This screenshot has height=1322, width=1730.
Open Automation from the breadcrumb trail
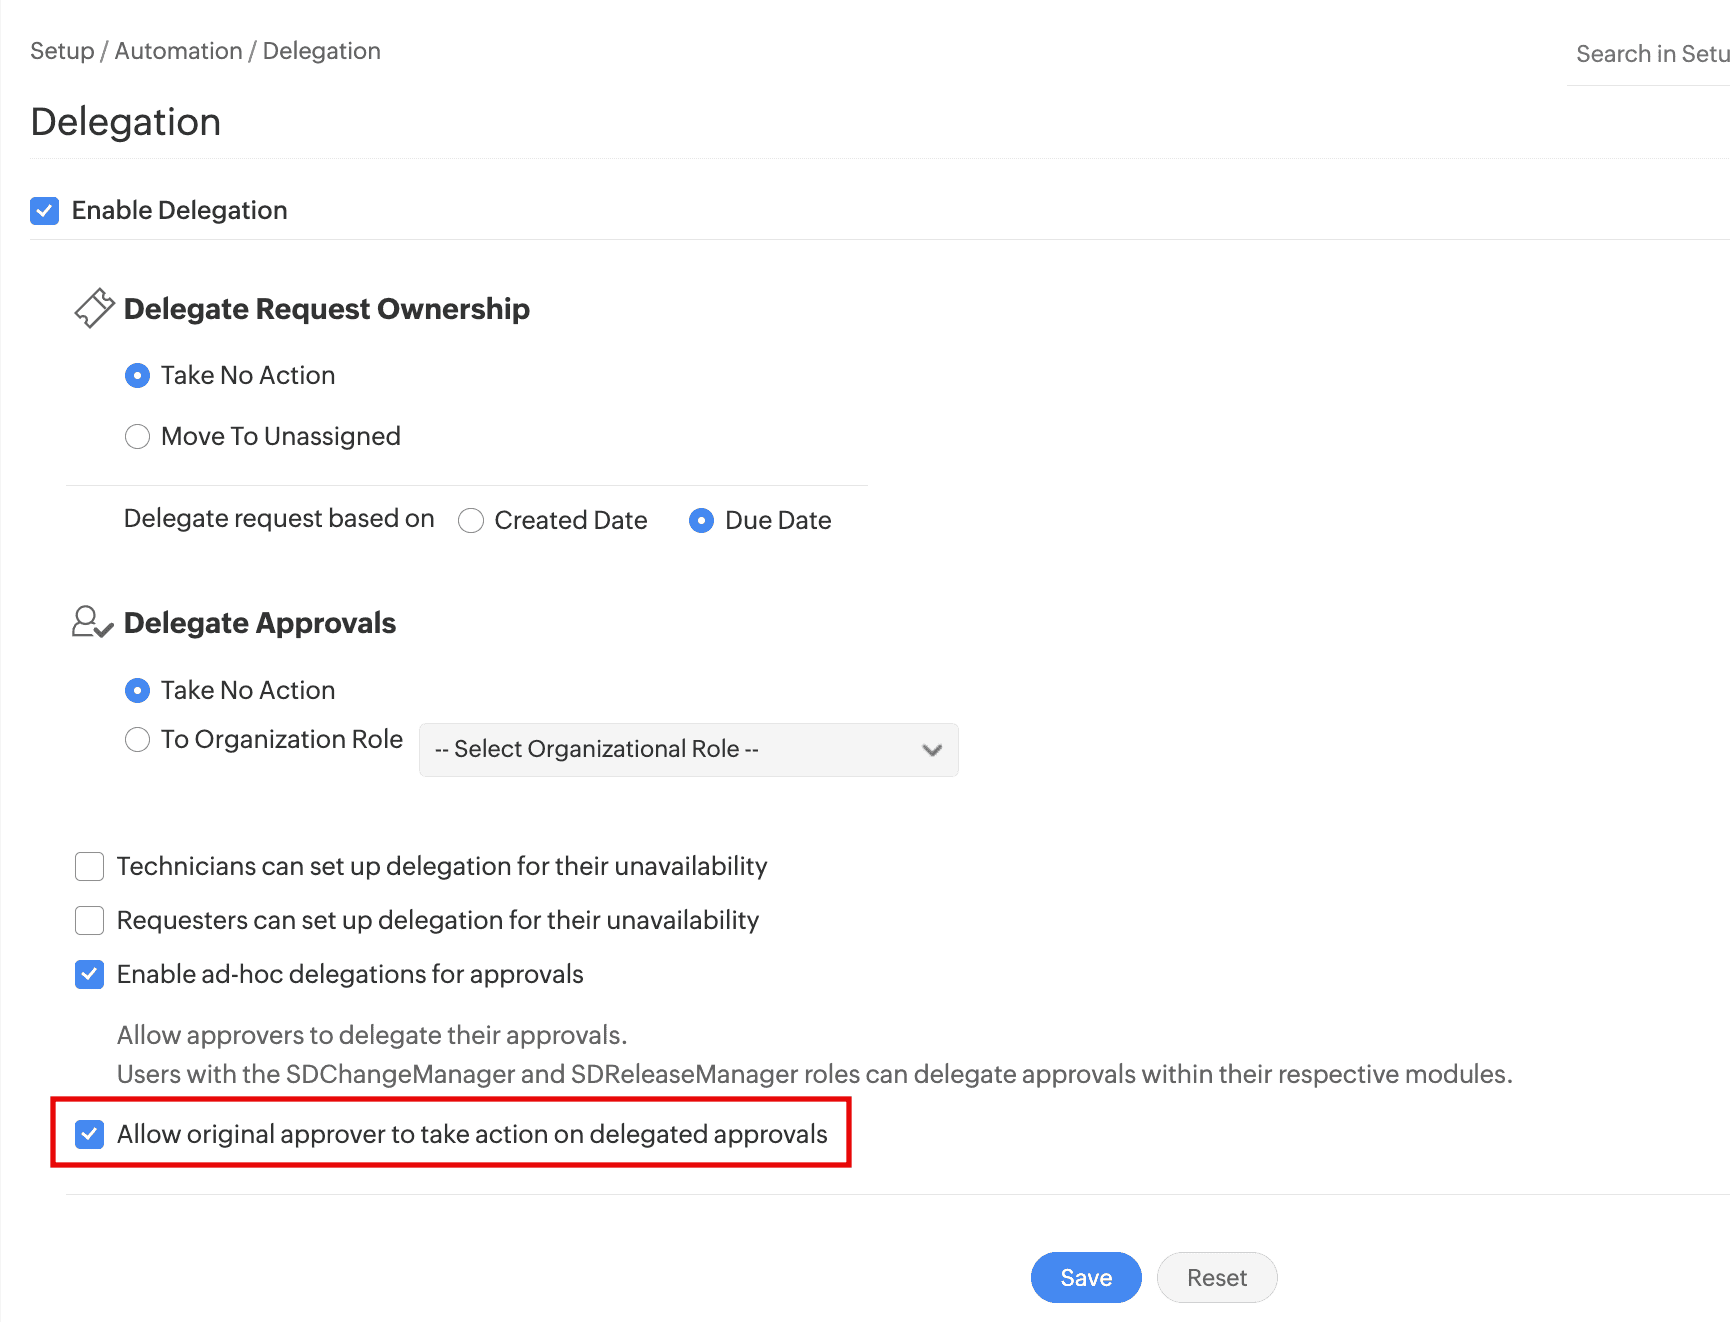point(177,50)
